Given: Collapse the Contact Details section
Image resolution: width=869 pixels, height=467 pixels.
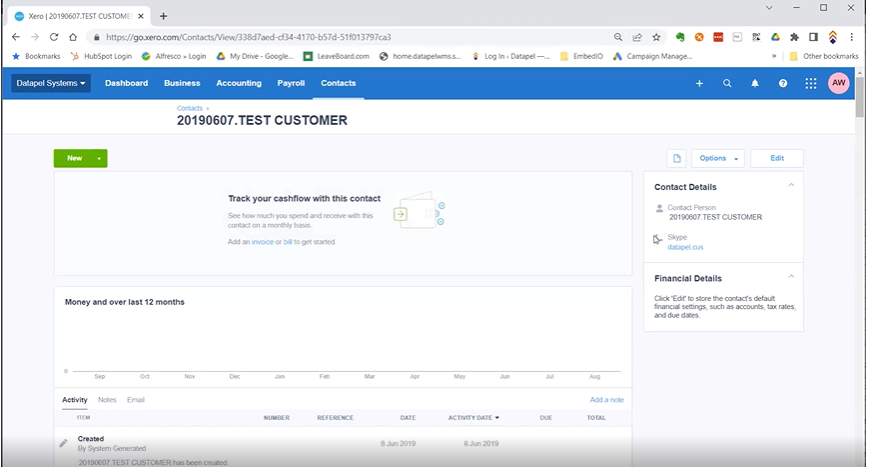Looking at the screenshot, I should point(791,185).
